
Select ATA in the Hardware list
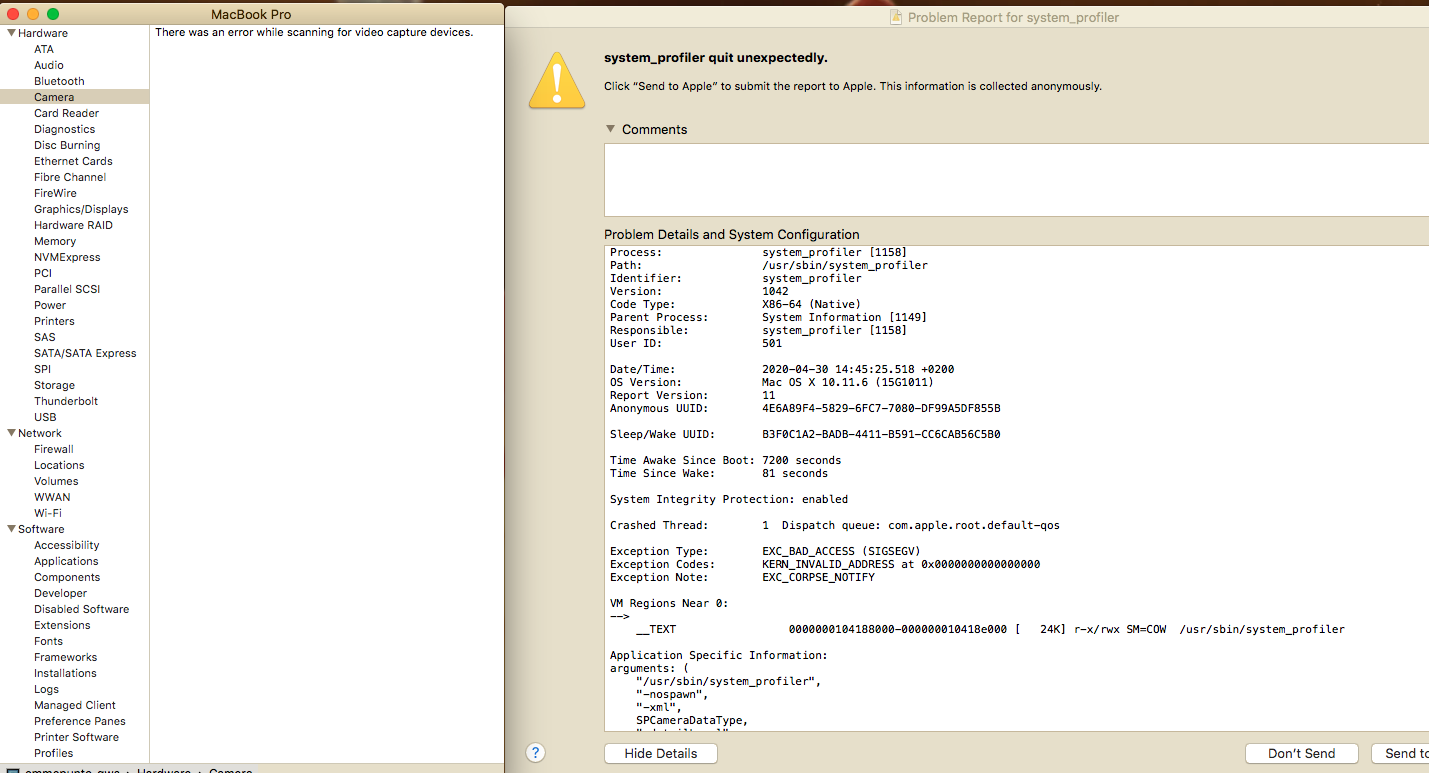tap(44, 49)
